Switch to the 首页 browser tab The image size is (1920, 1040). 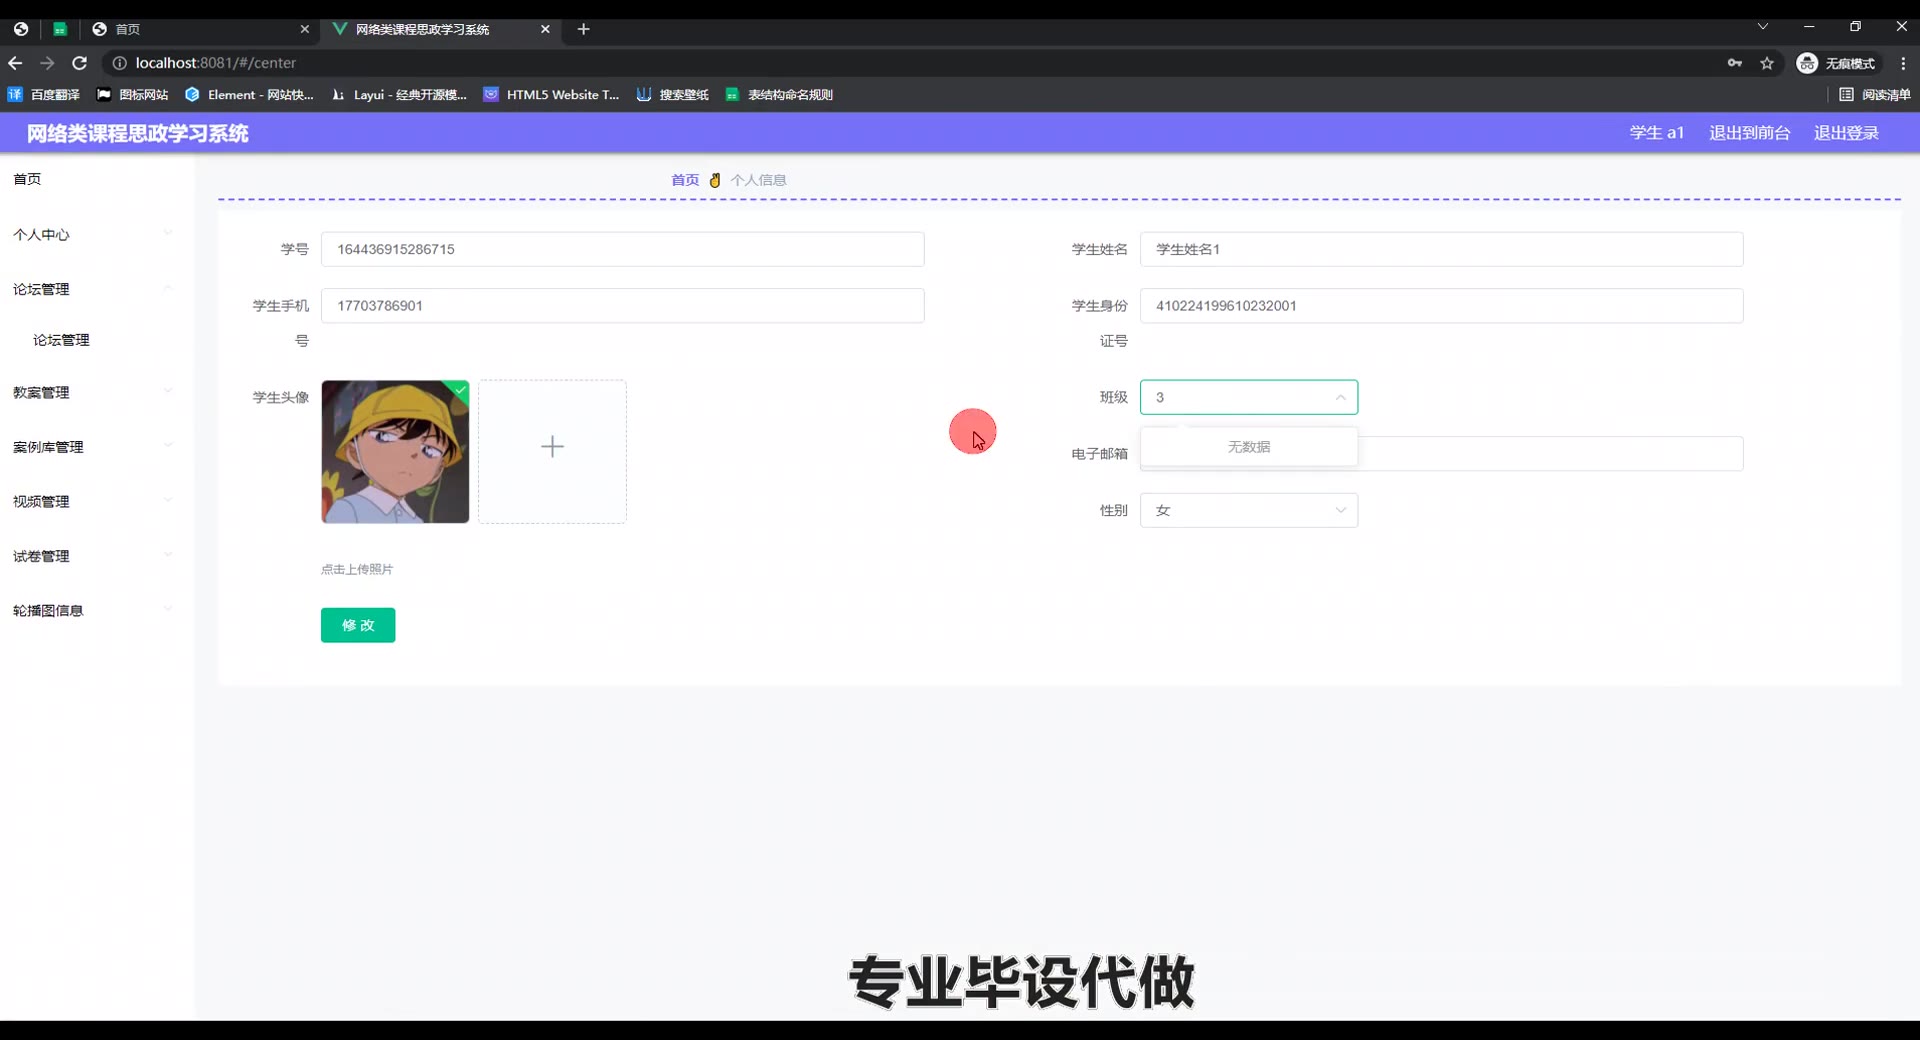click(200, 29)
